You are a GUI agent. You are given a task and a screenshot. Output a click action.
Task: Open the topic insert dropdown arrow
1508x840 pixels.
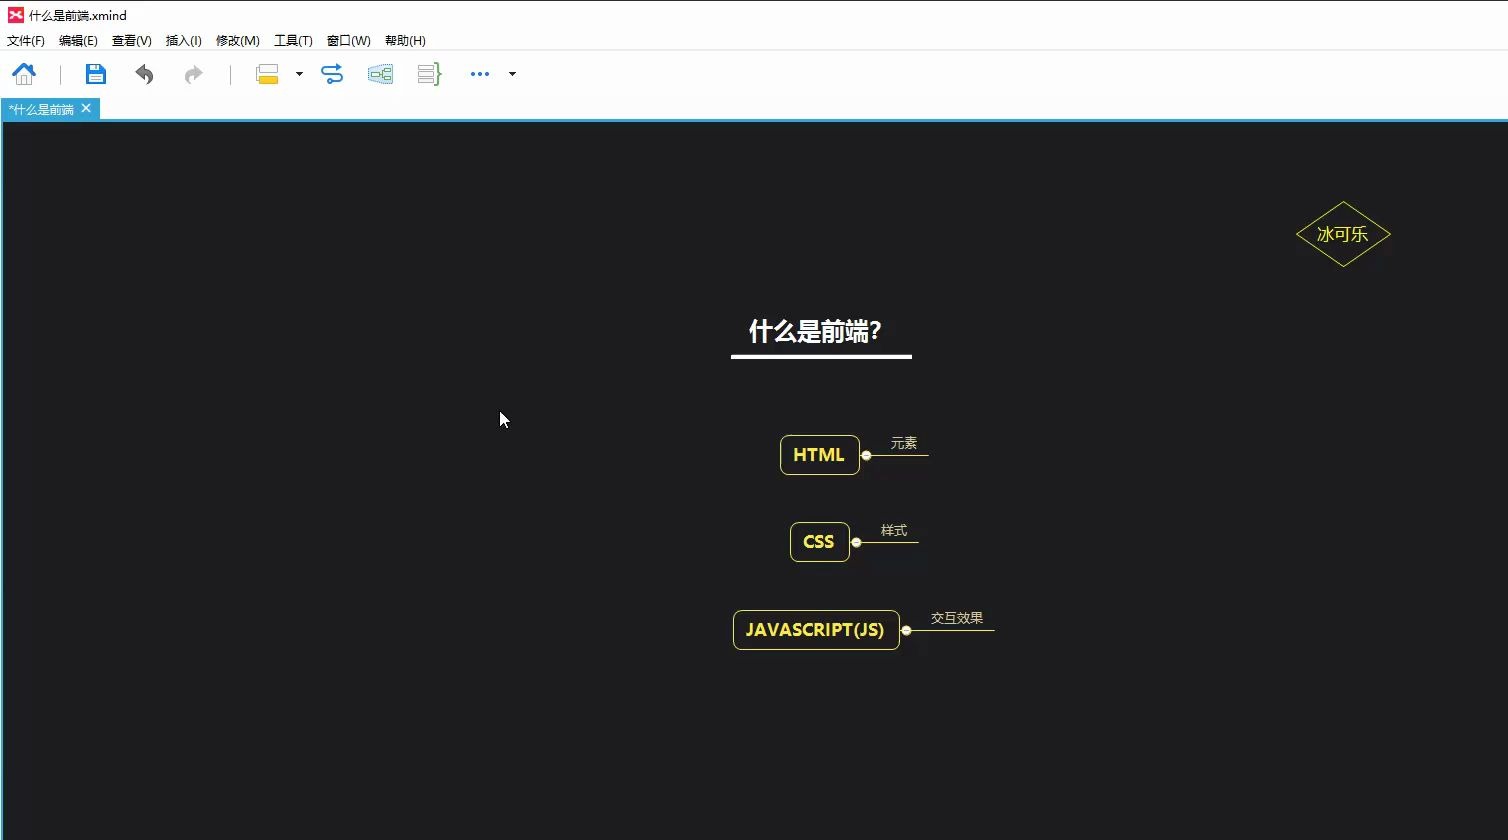pos(299,74)
